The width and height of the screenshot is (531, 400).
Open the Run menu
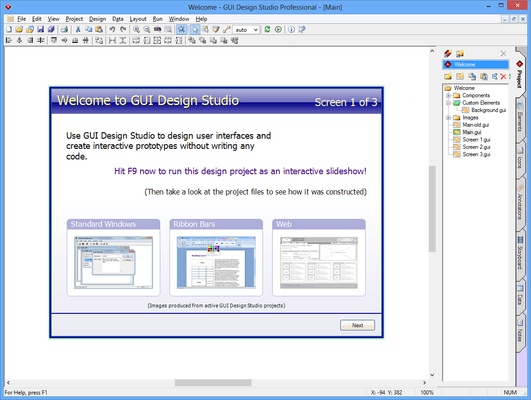(x=157, y=19)
